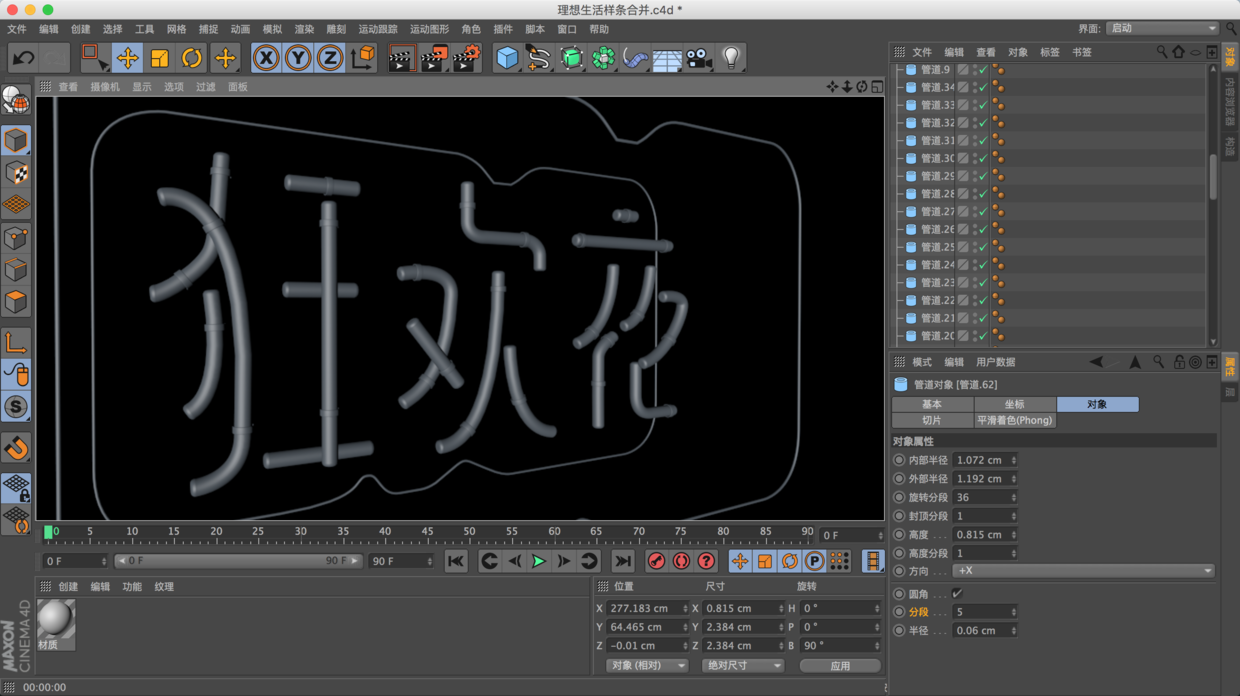
Task: Activate the Rotate tool in the top toolbar
Action: 191,58
